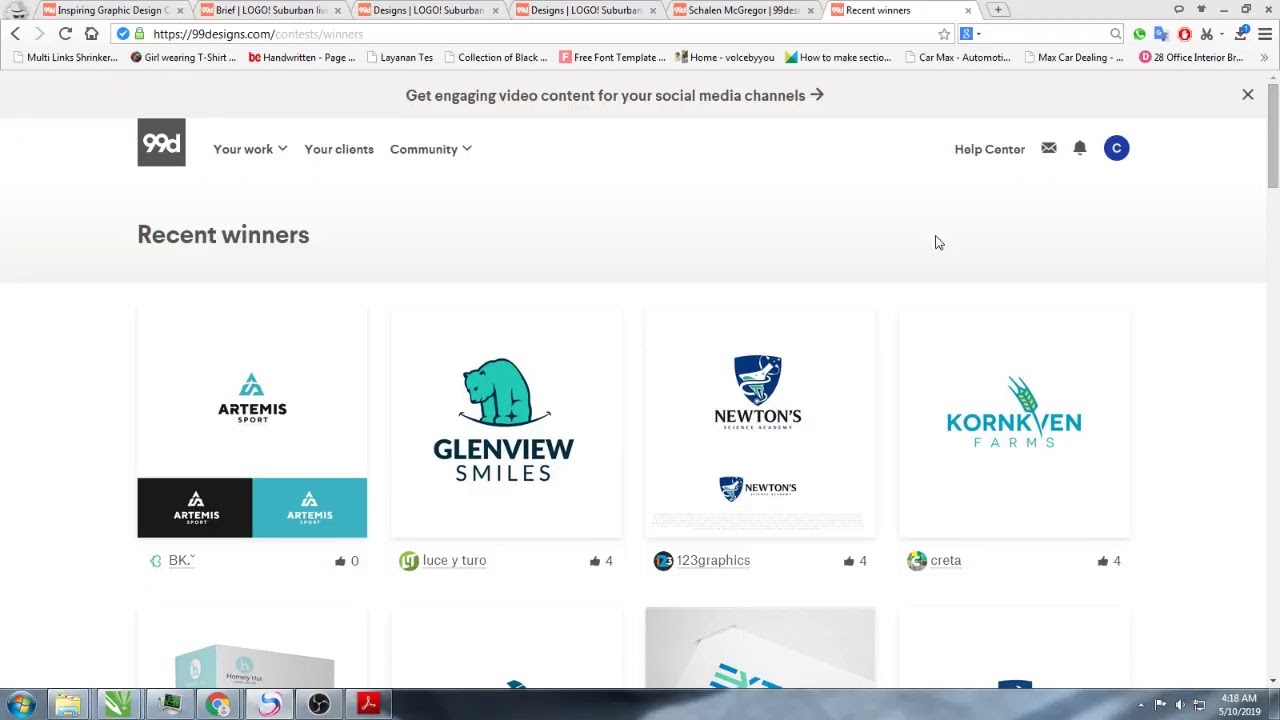
Task: Click the browser forward arrow
Action: (40, 34)
